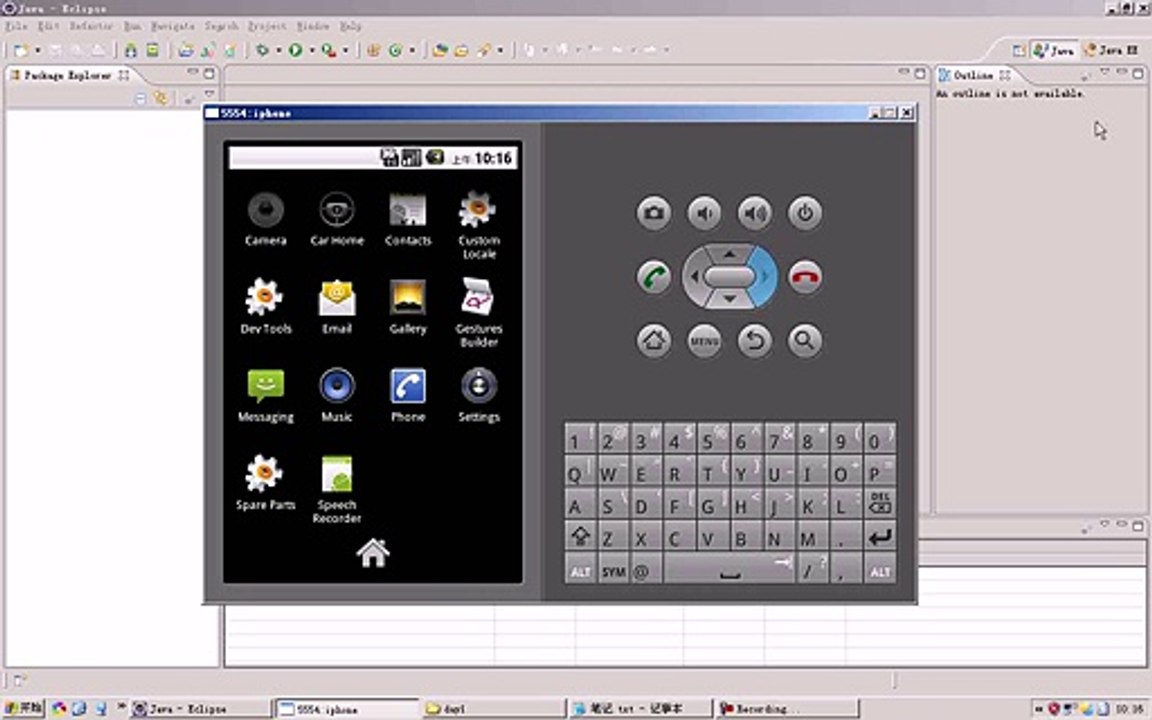The height and width of the screenshot is (720, 1152).
Task: Open the Refactor menu in Eclipse
Action: [x=91, y=26]
